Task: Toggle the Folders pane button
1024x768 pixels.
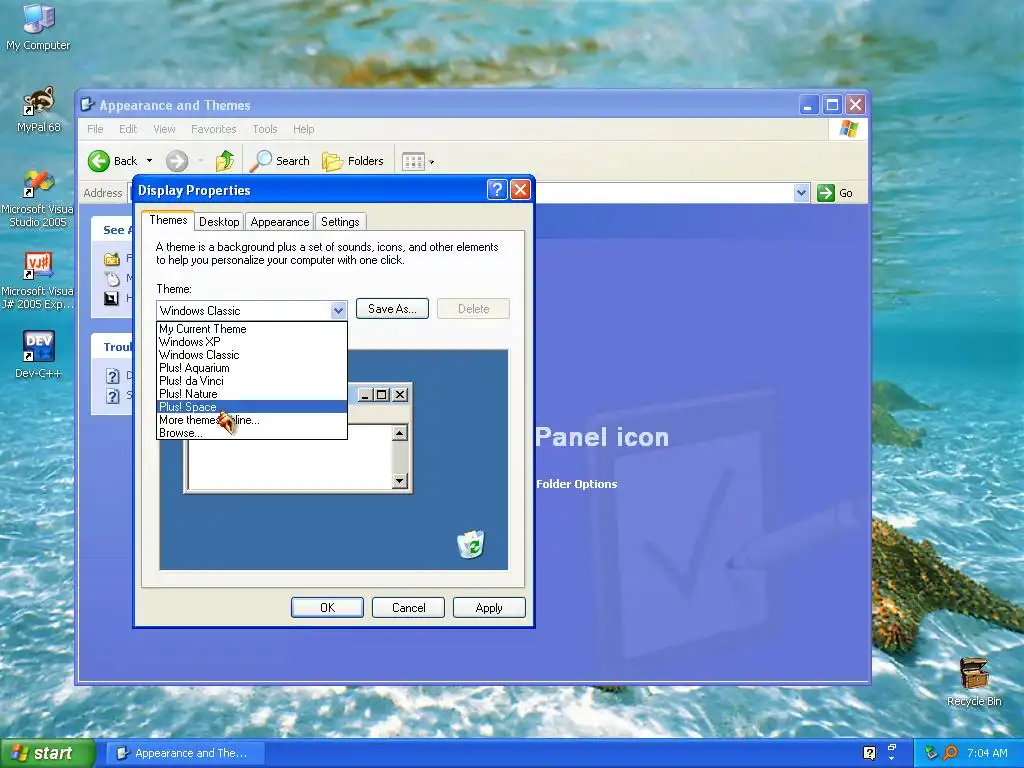Action: (x=353, y=161)
